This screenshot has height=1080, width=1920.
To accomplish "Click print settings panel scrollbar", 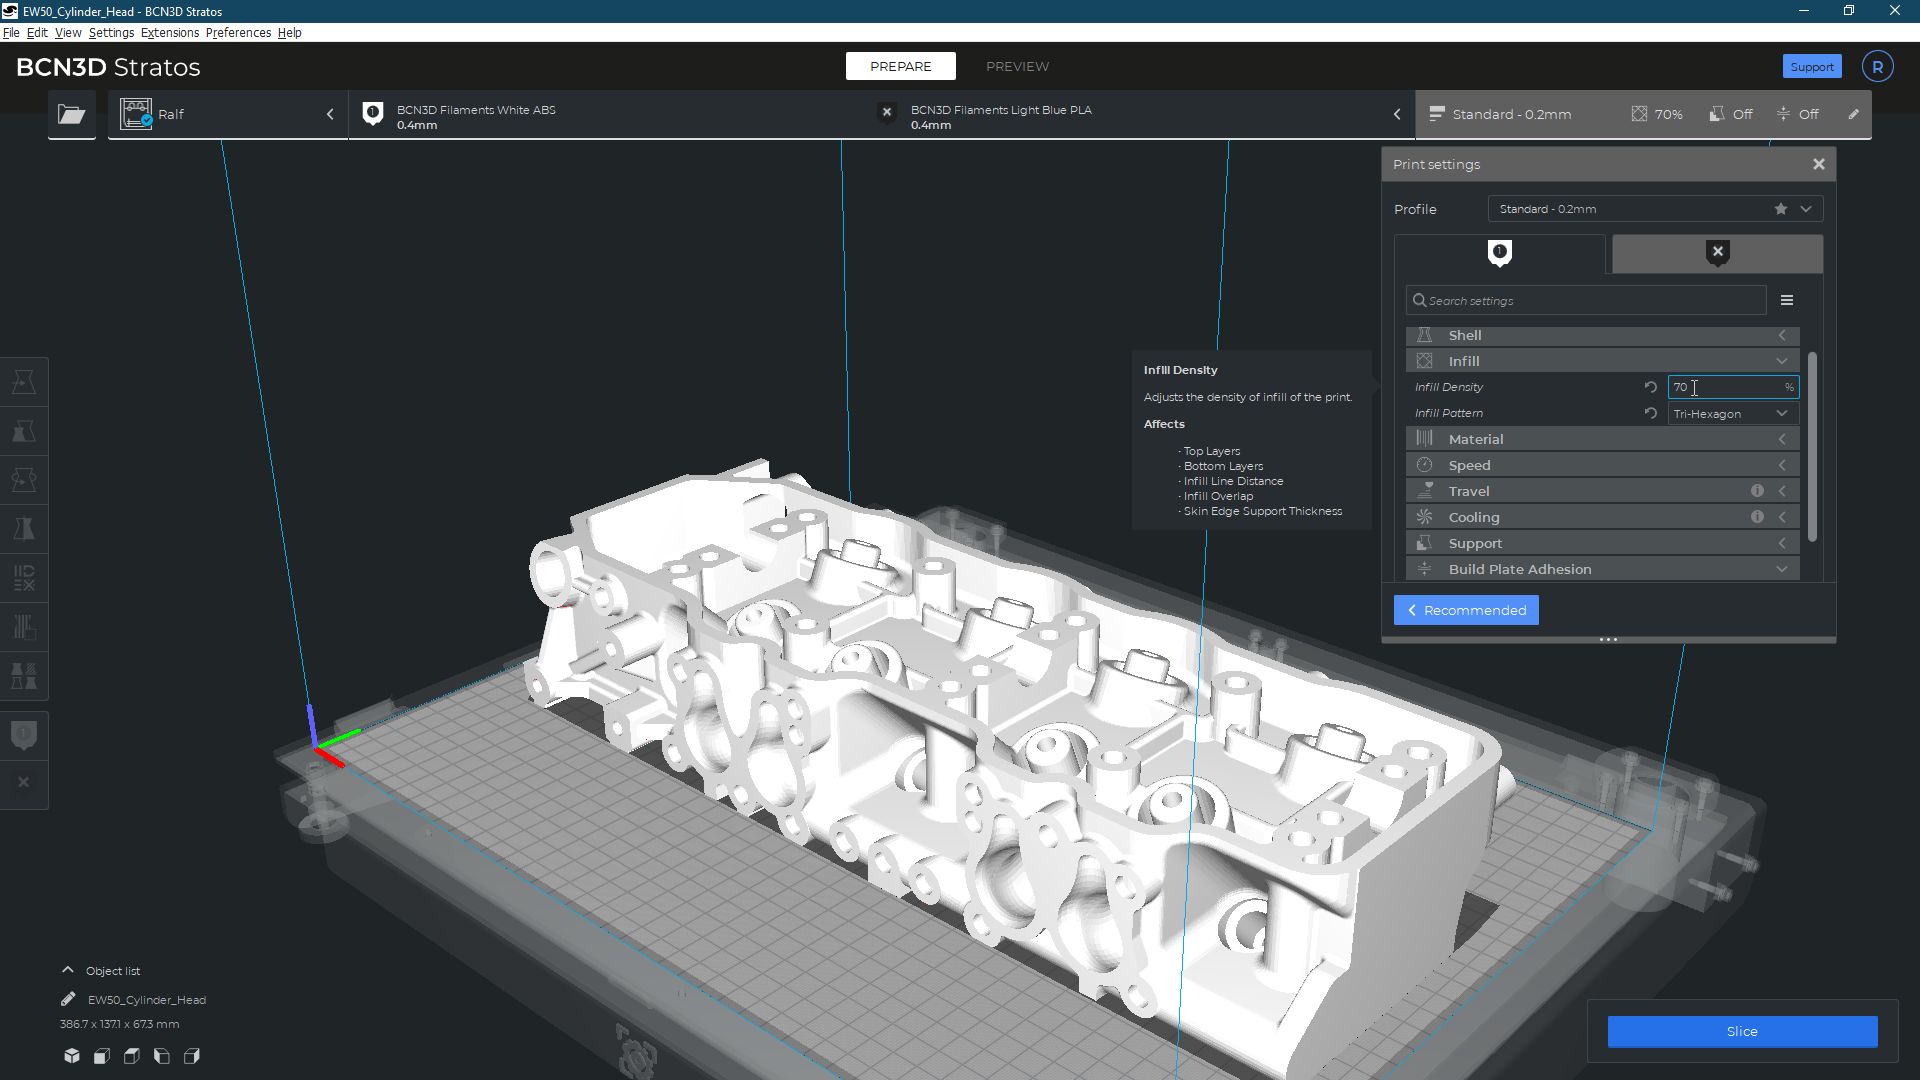I will tap(1812, 447).
